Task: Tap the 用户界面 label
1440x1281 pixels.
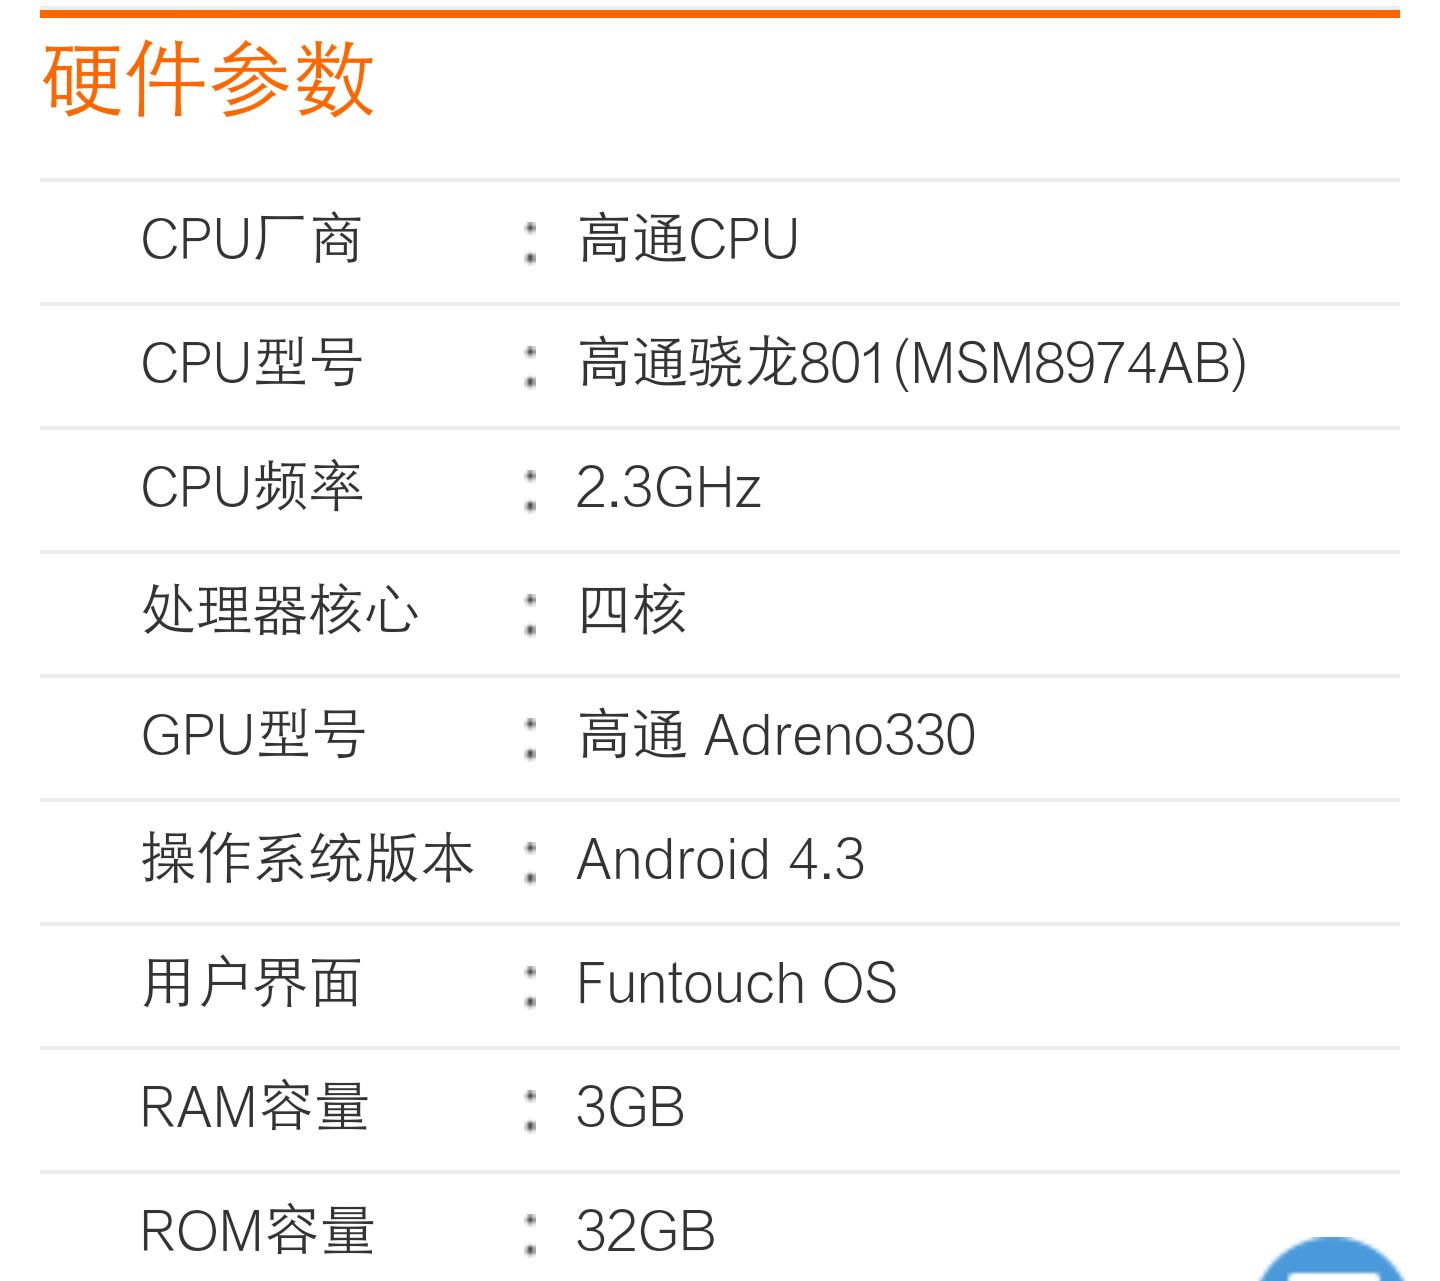Action: click(x=251, y=983)
